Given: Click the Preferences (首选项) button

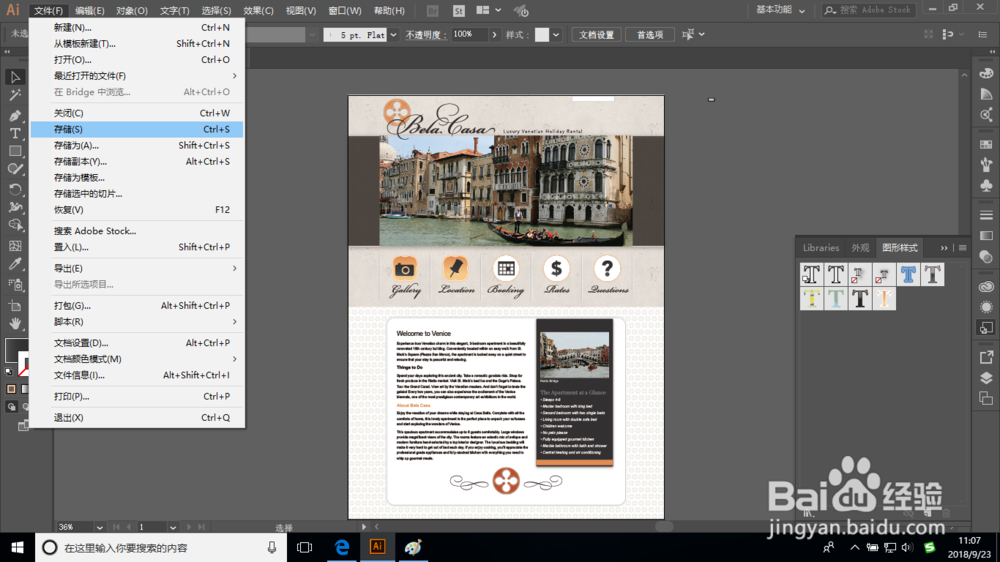Looking at the screenshot, I should [x=650, y=35].
